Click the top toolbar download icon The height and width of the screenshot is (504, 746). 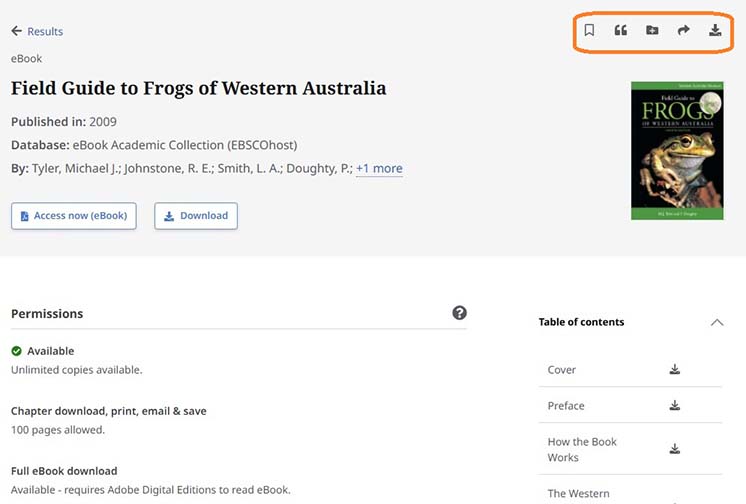click(715, 30)
